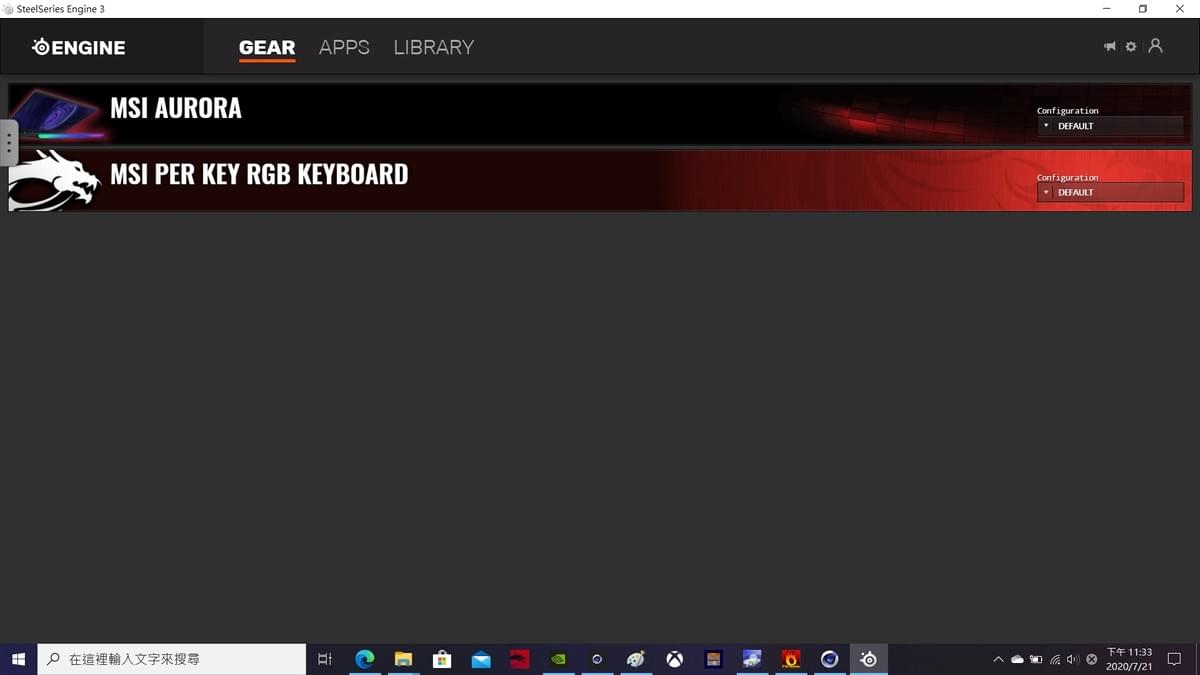
Task: Select MSI PER KEY RGB KEYBOARD device
Action: point(600,180)
